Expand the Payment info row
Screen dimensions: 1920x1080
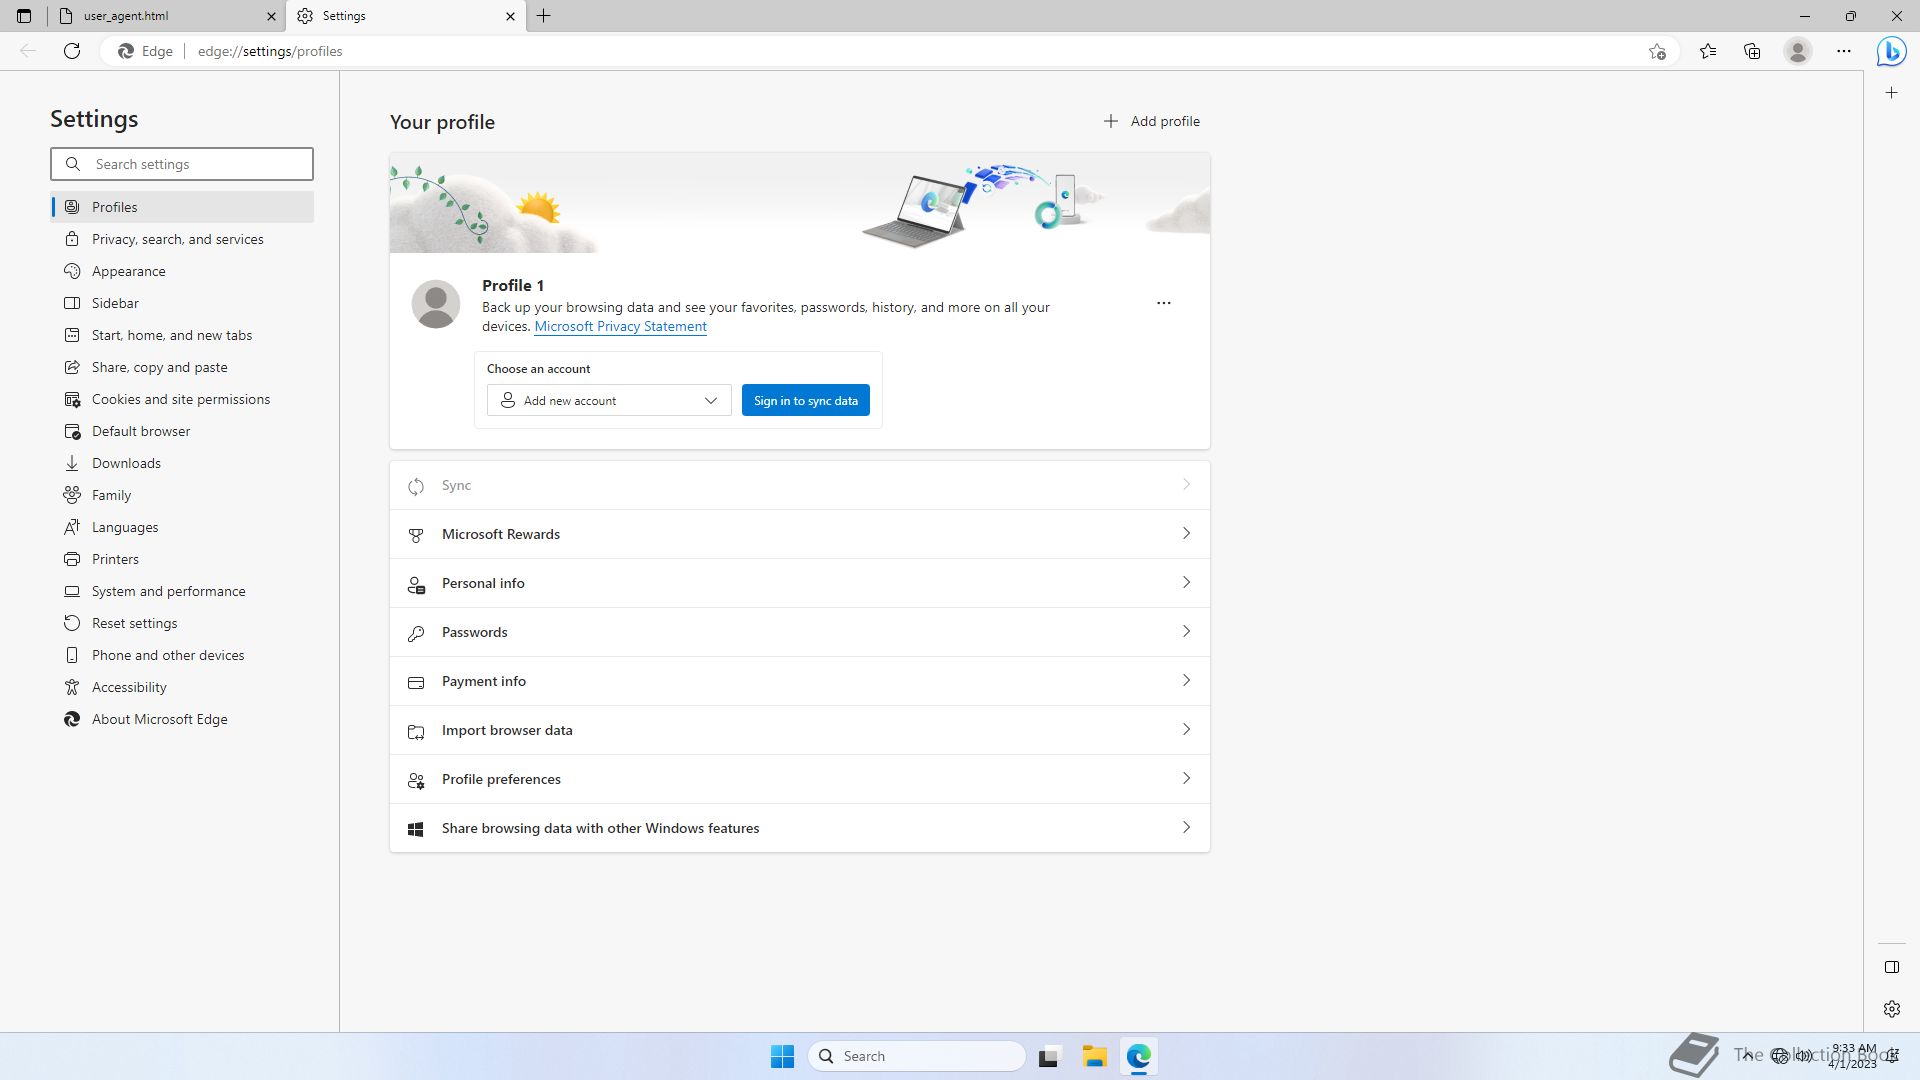(800, 681)
